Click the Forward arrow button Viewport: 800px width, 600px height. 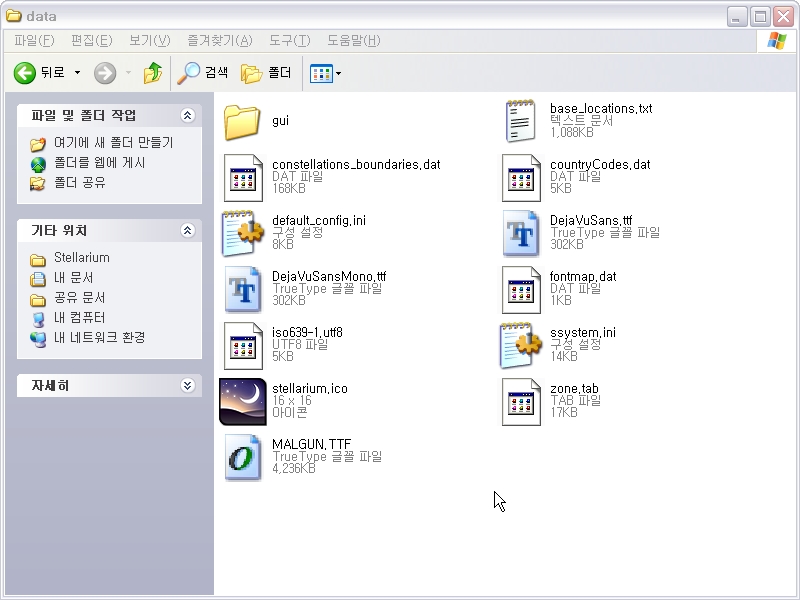[x=105, y=73]
